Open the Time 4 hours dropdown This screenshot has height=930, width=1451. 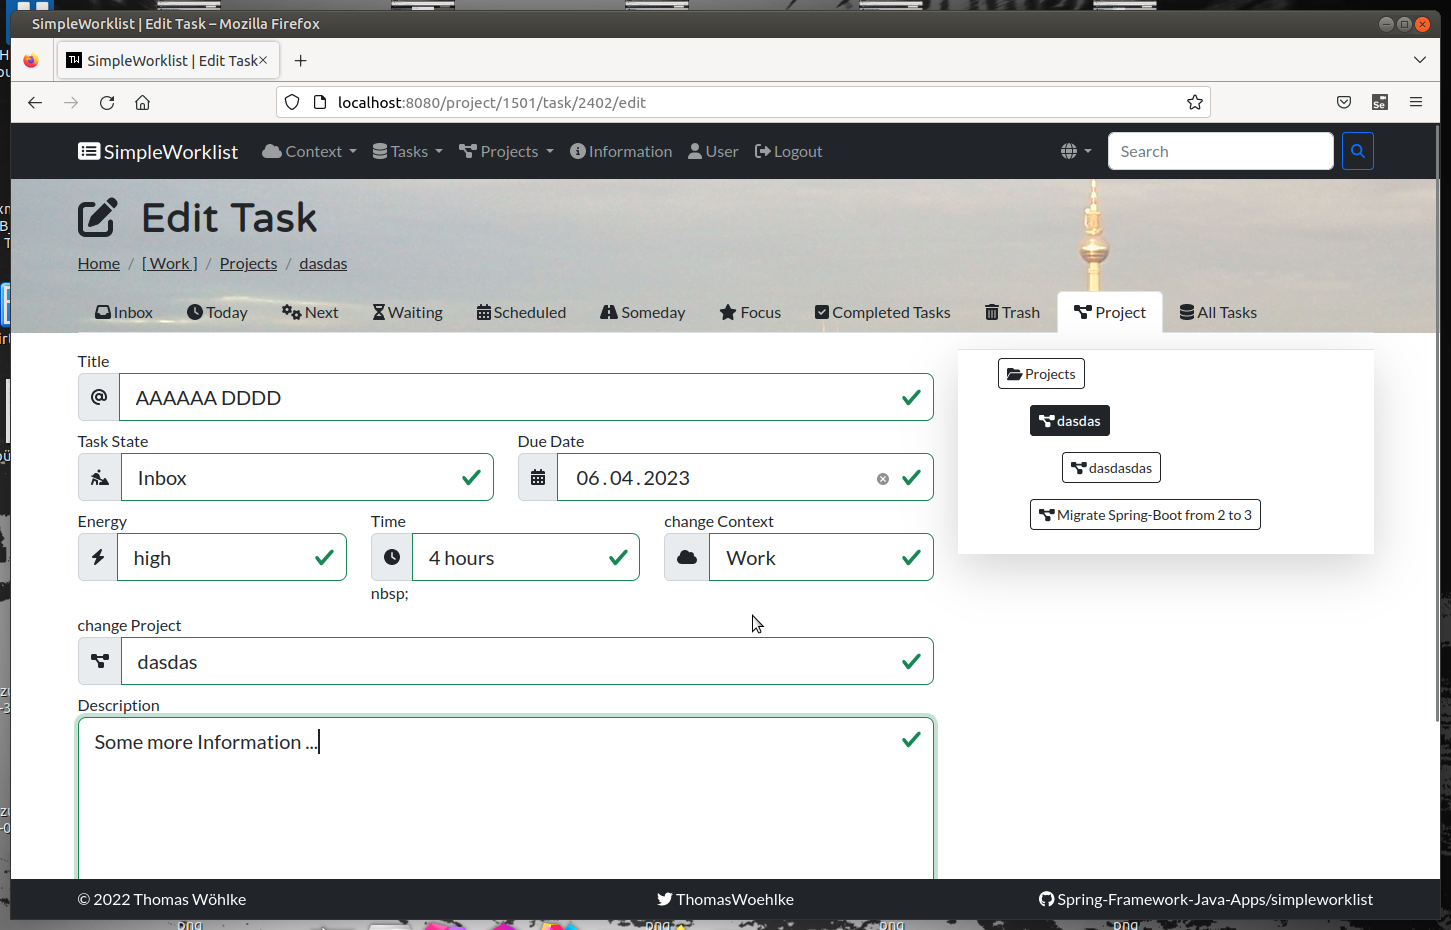tap(526, 557)
